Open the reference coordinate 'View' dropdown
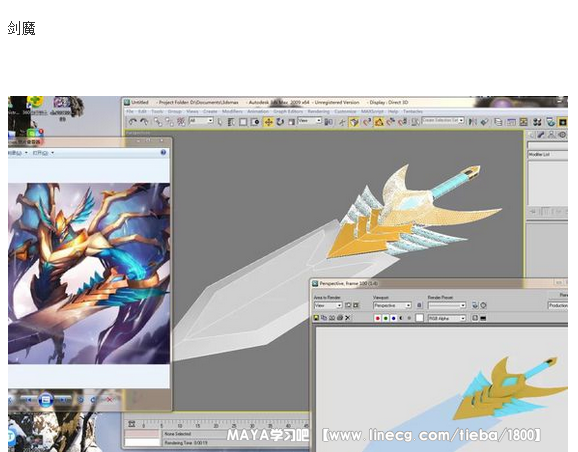Image resolution: width=578 pixels, height=452 pixels. click(x=310, y=121)
